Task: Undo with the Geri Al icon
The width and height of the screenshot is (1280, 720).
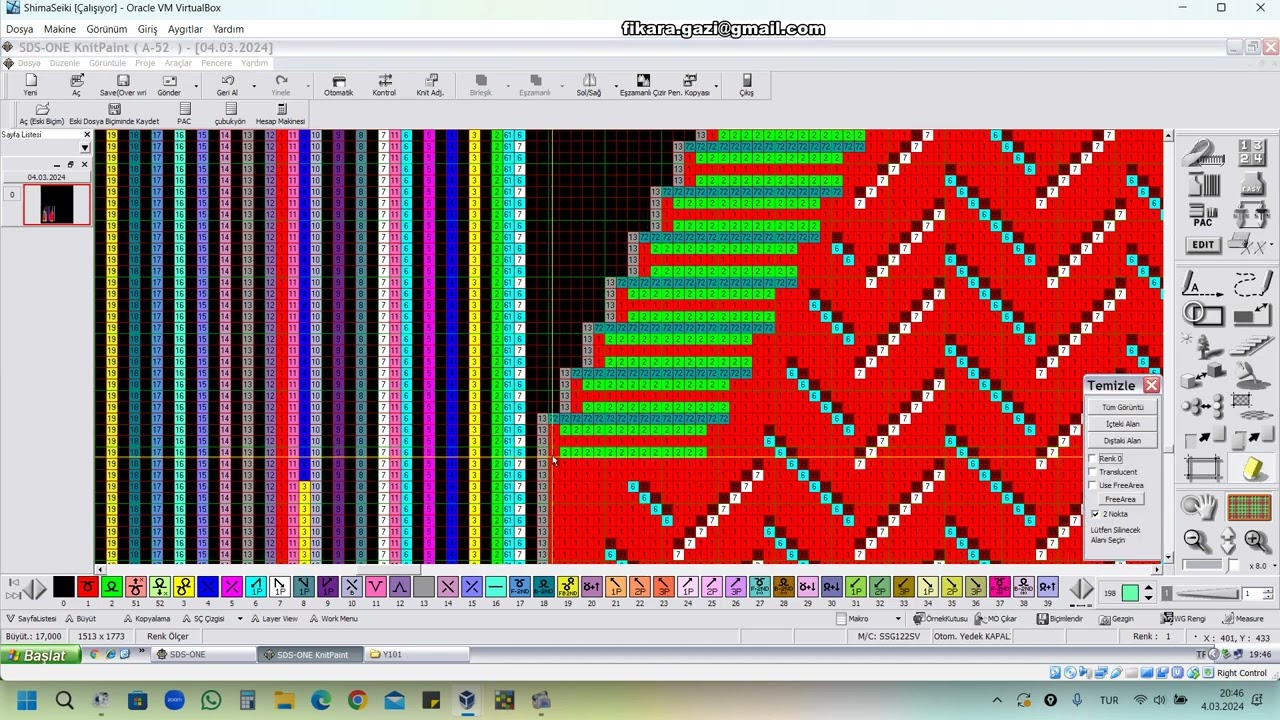Action: tap(227, 85)
